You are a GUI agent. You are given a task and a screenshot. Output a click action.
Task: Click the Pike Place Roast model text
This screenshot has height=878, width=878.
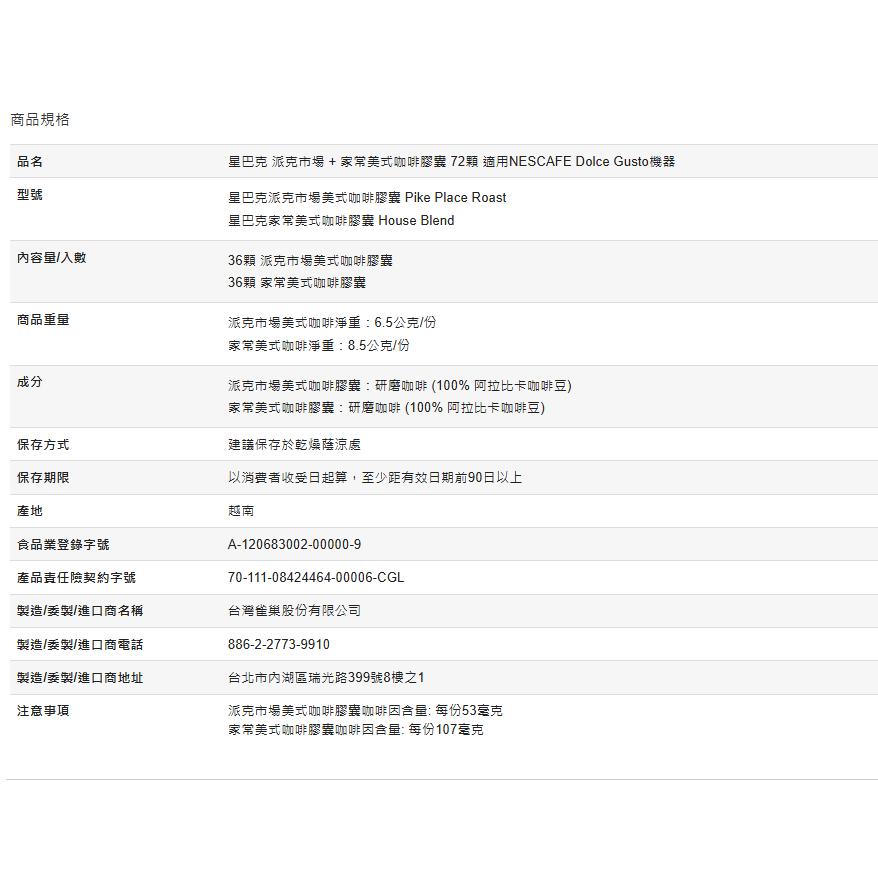click(366, 198)
